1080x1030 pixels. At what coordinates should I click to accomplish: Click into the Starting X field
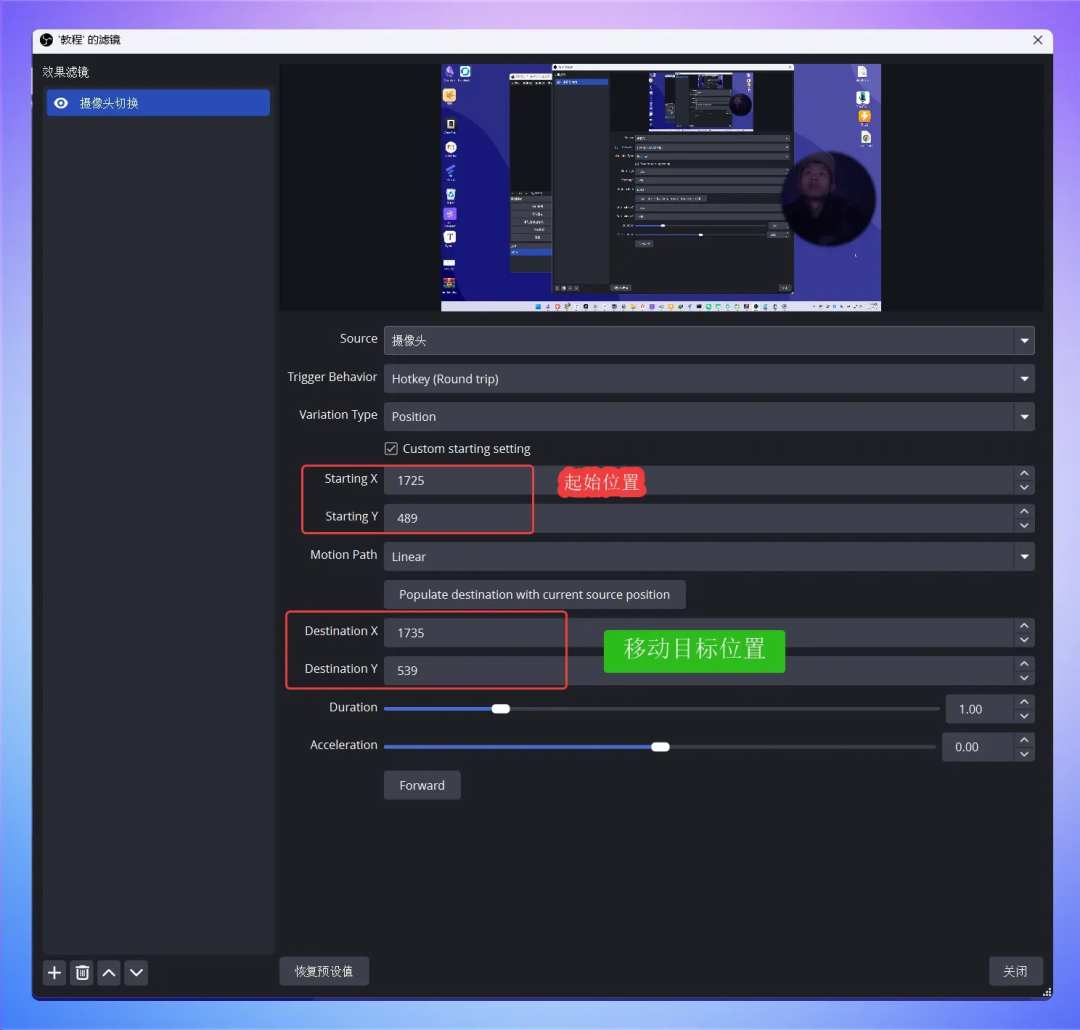(690, 481)
